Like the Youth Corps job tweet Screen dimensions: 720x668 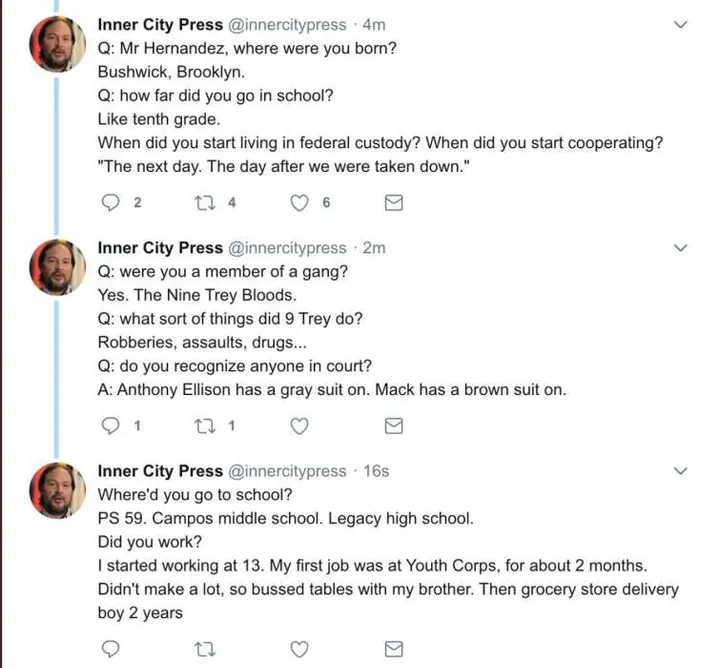coord(299,649)
